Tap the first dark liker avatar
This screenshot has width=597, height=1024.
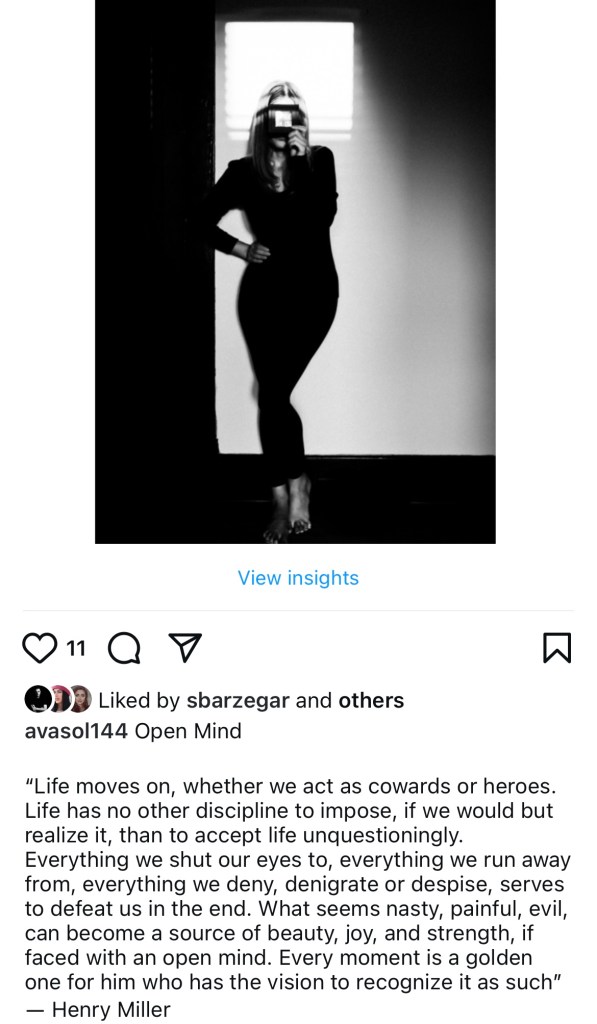coord(37,699)
